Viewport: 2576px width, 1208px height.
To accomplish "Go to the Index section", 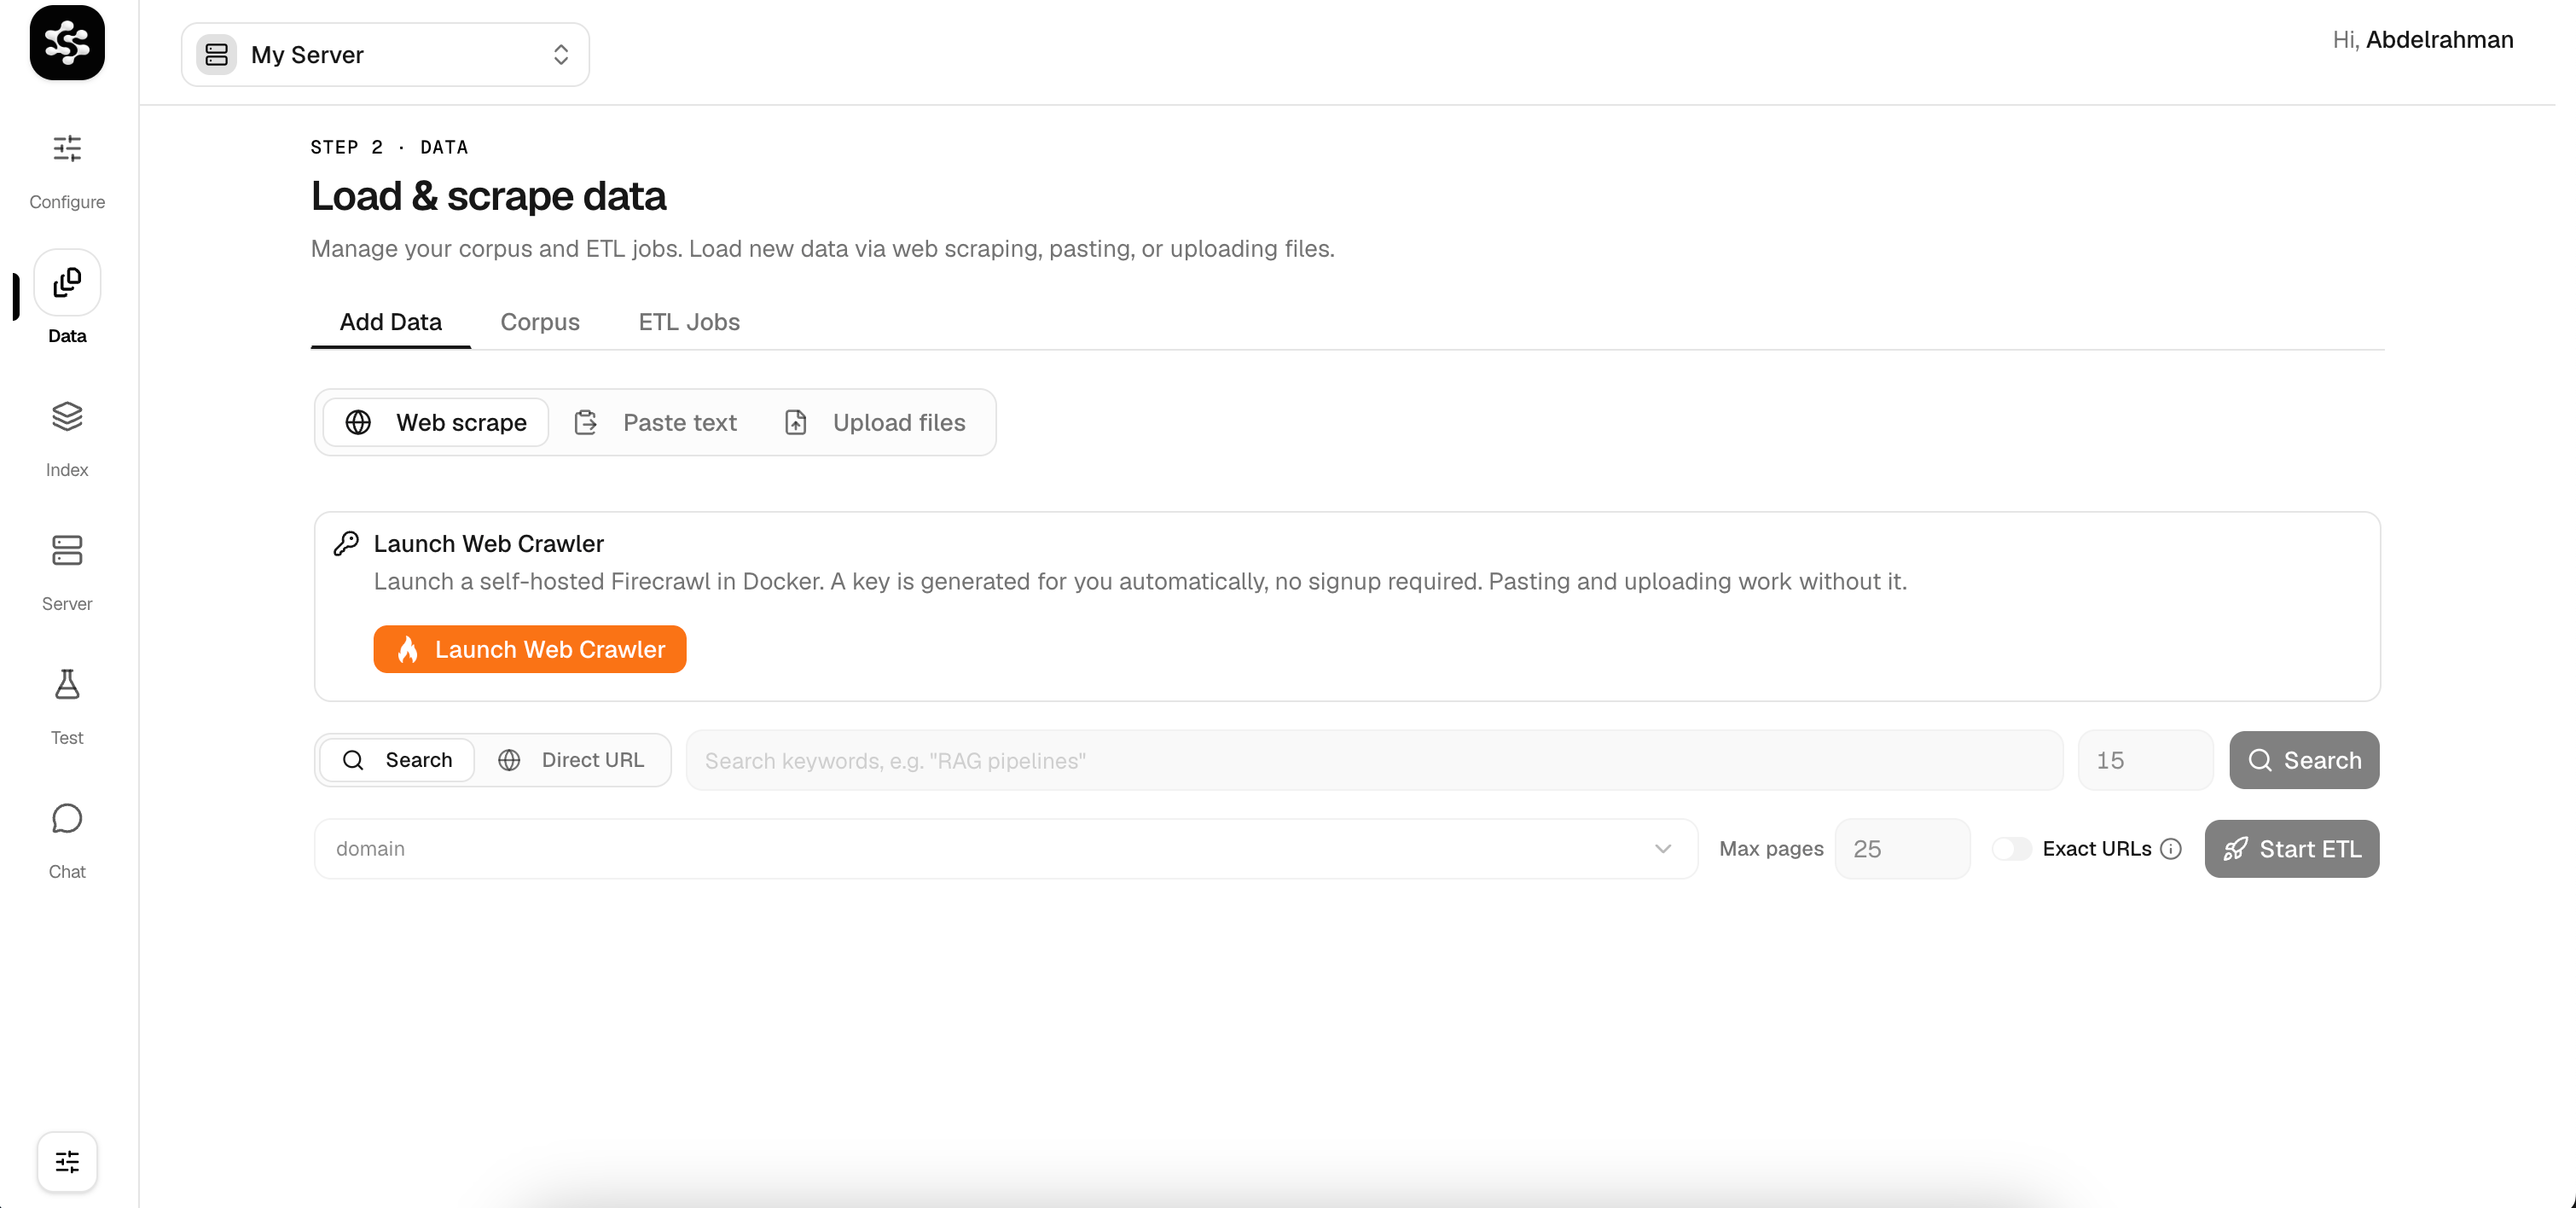I will 67,439.
